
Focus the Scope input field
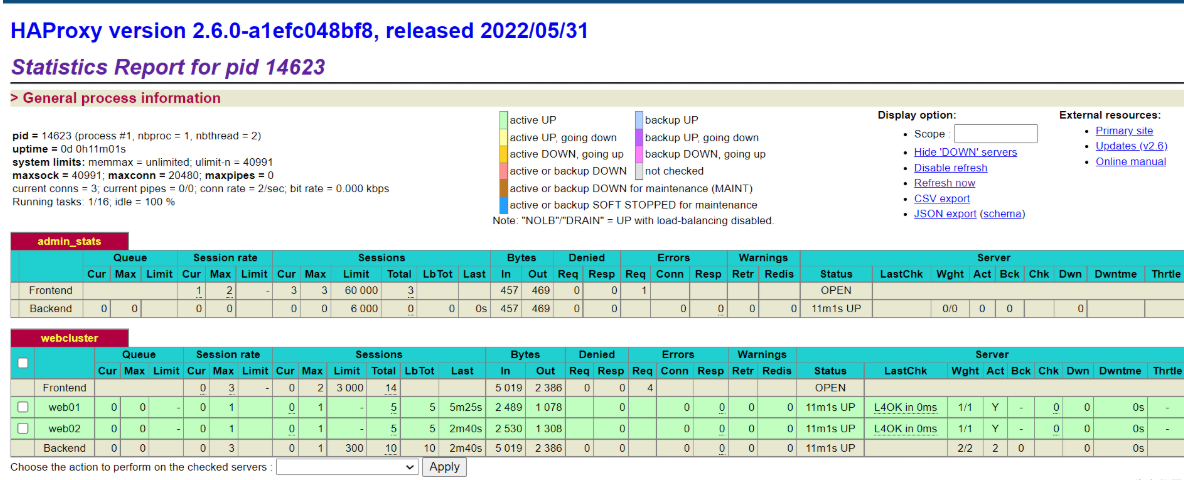point(995,134)
